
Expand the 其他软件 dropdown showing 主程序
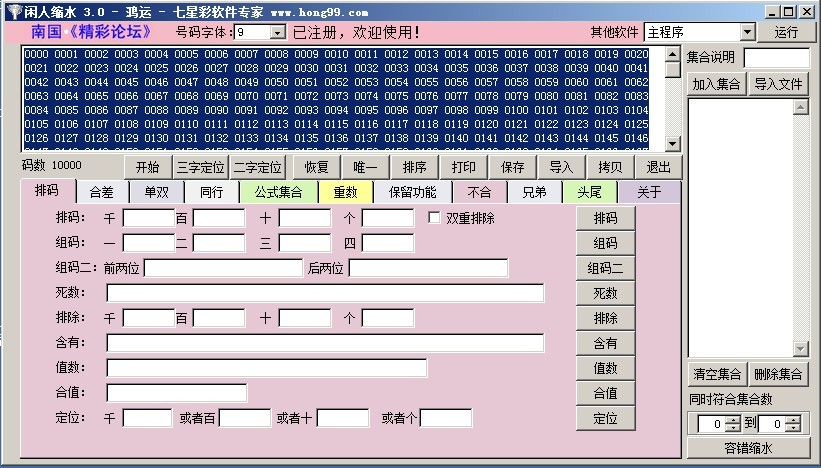click(x=747, y=33)
